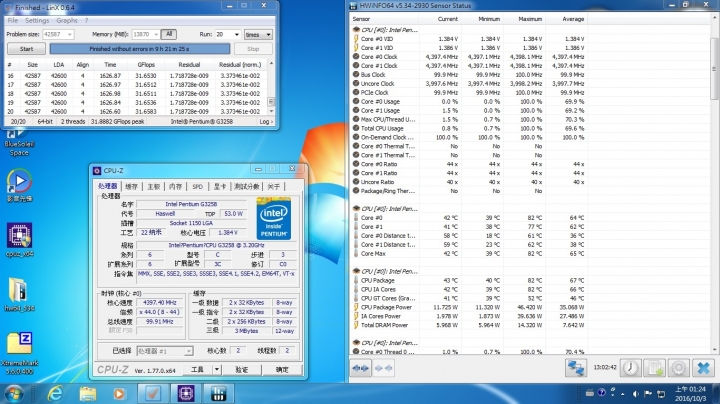The height and width of the screenshot is (404, 720).
Task: Select hw64_534 archive desktop icon
Action: click(19, 295)
